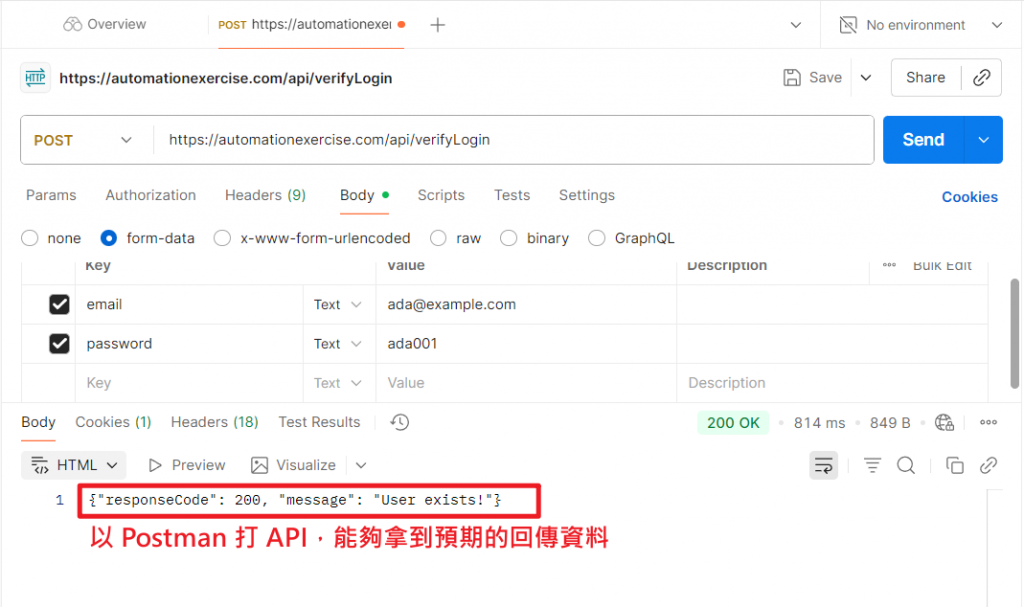1024x607 pixels.
Task: Click the HTTP request type icon
Action: [35, 78]
